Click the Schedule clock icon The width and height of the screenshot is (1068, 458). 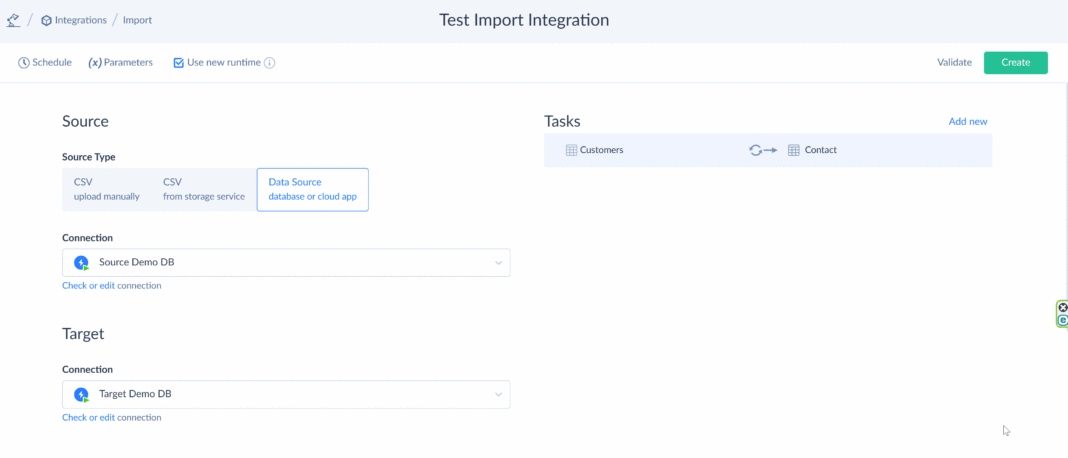click(24, 62)
